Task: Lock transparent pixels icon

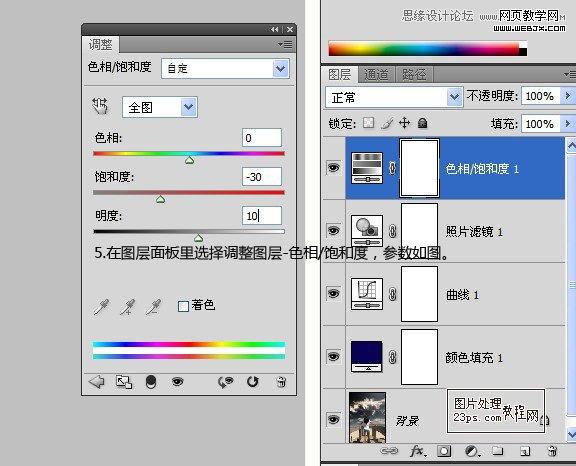Action: click(x=368, y=123)
